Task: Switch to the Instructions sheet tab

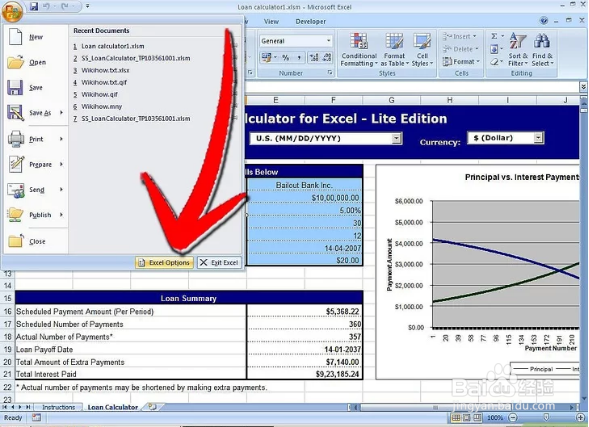Action: tap(59, 407)
